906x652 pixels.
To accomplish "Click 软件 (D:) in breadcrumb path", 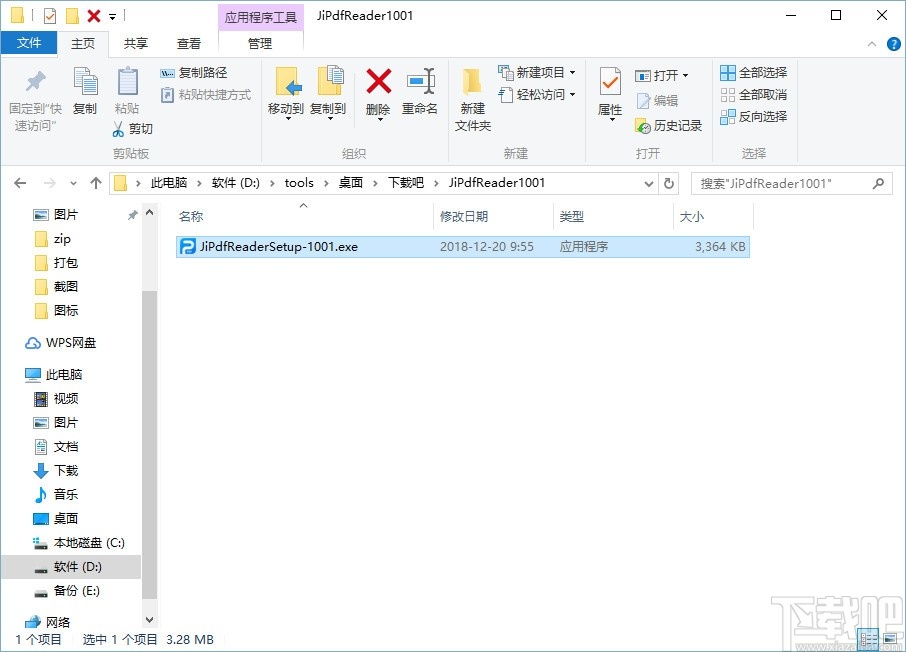I will point(236,183).
